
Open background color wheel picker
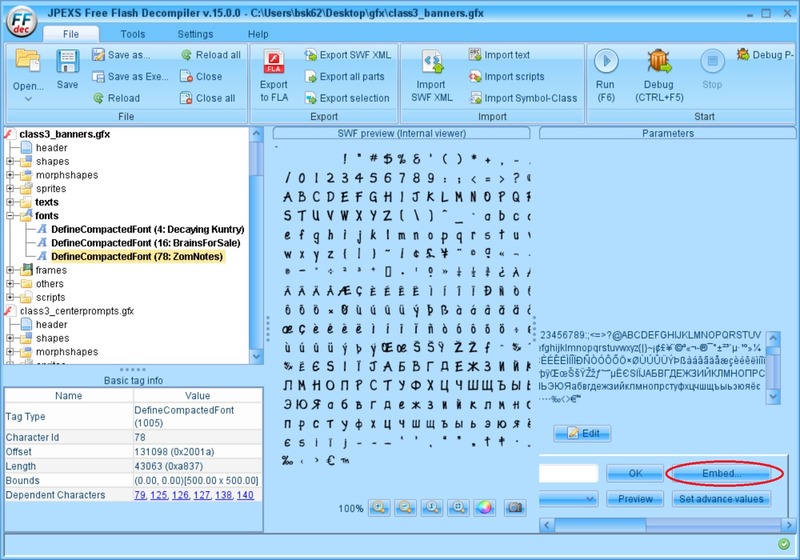(x=485, y=507)
